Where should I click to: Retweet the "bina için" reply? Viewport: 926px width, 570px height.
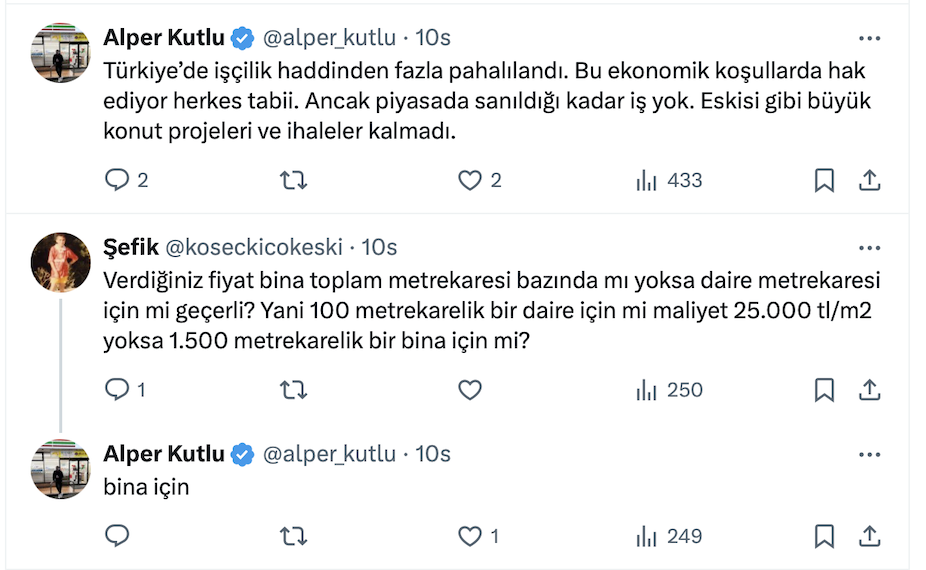[x=292, y=537]
